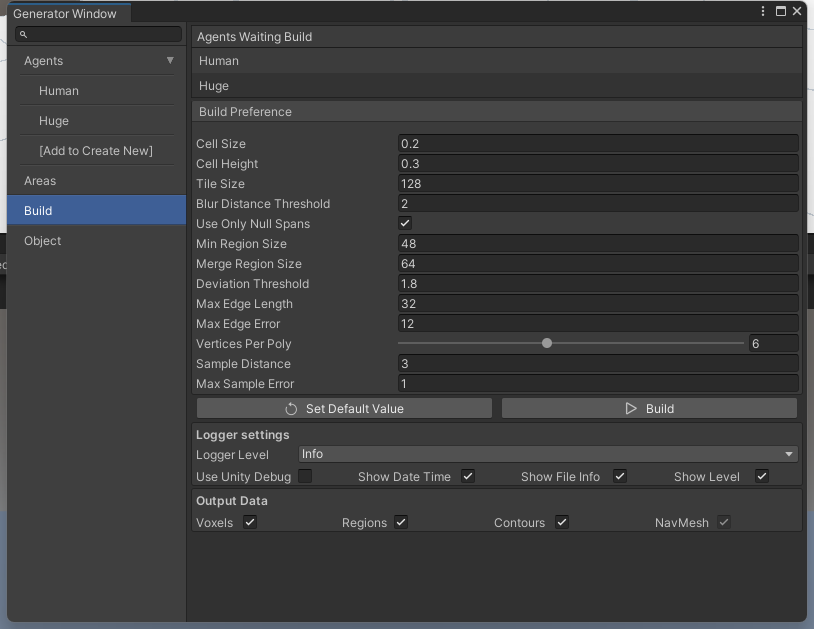Image resolution: width=814 pixels, height=629 pixels.
Task: Click the Sample Distance field
Action: pos(598,364)
